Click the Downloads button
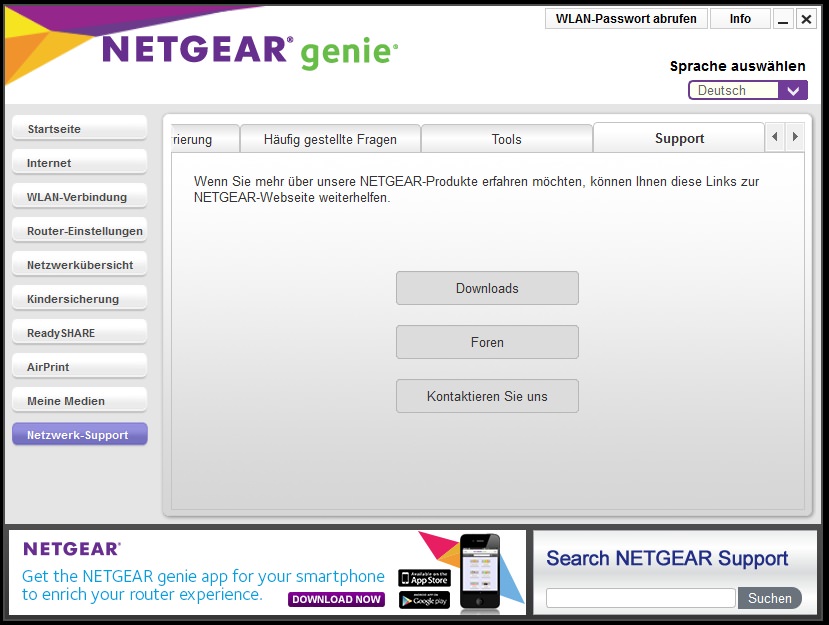The image size is (829, 625). (487, 288)
